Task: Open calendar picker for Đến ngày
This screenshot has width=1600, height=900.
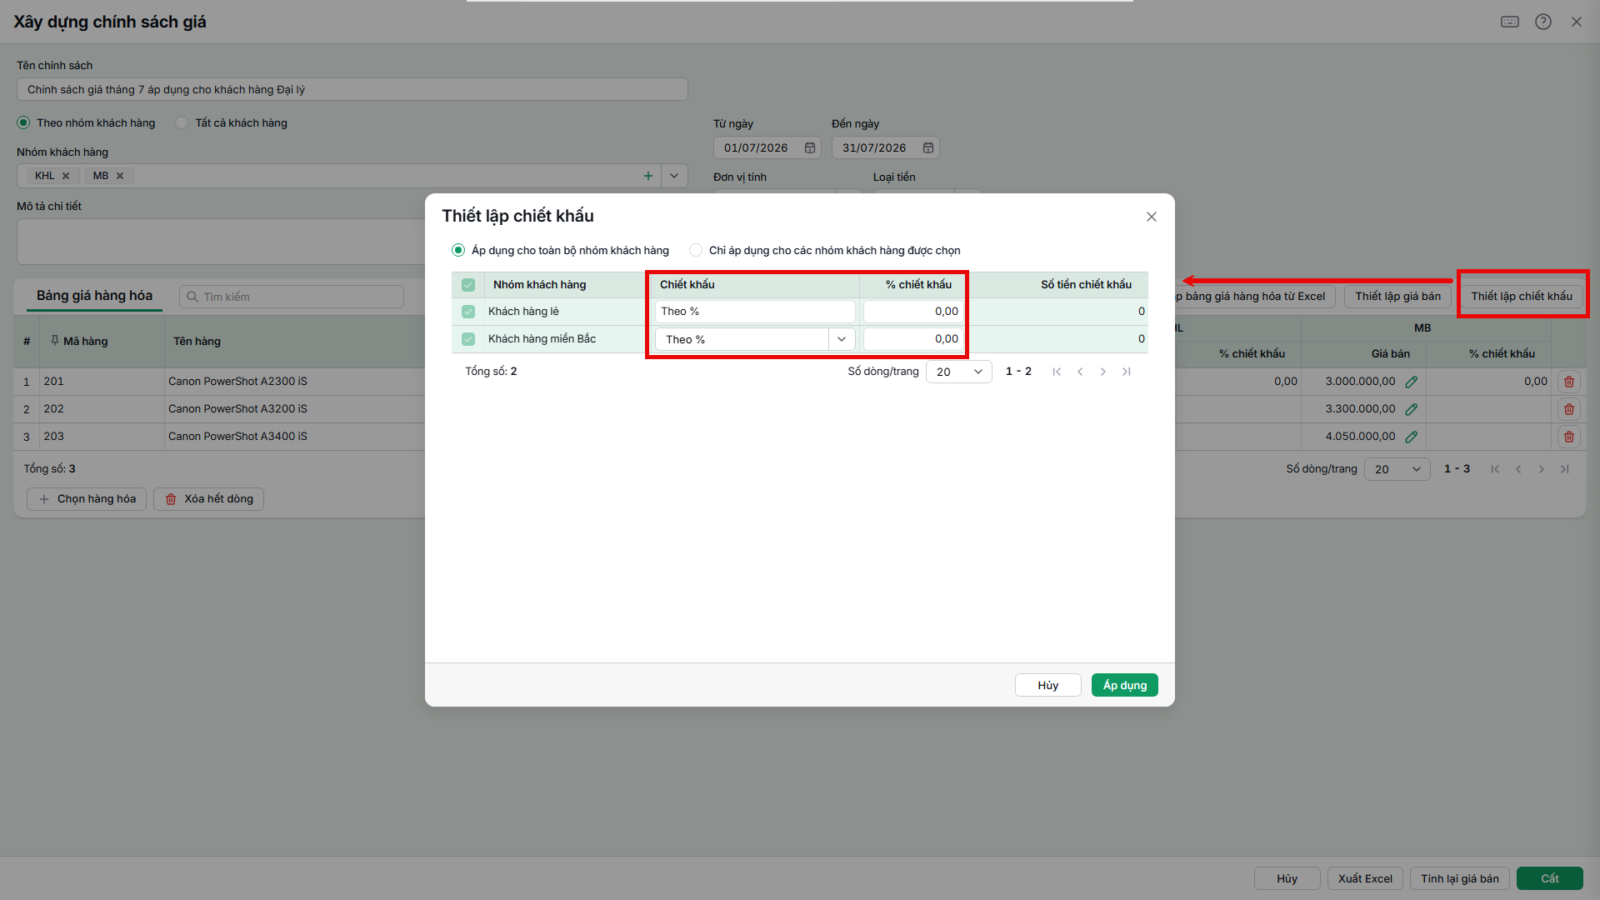Action: (x=928, y=148)
